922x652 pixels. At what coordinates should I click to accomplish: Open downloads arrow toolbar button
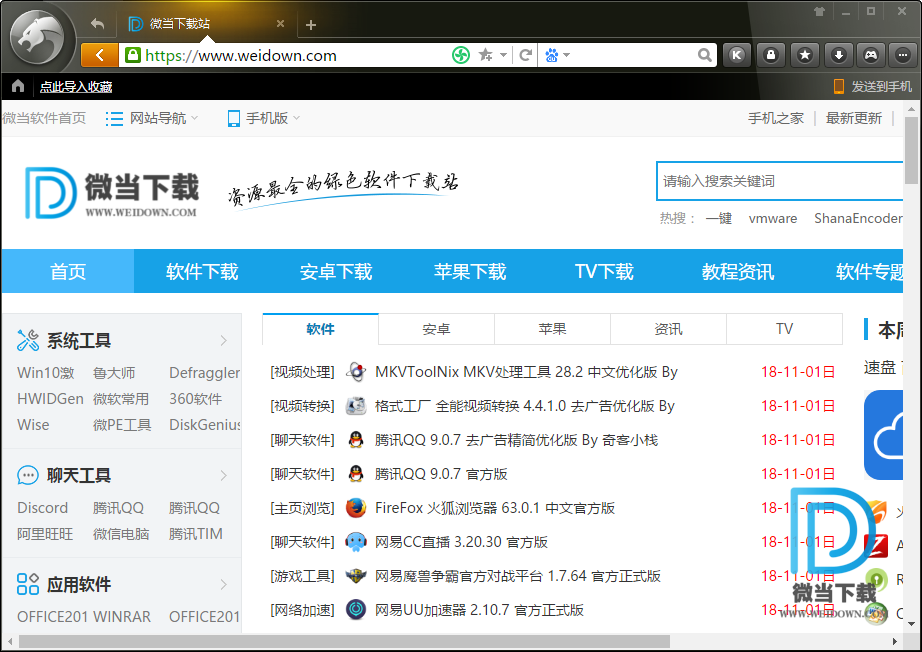(839, 55)
